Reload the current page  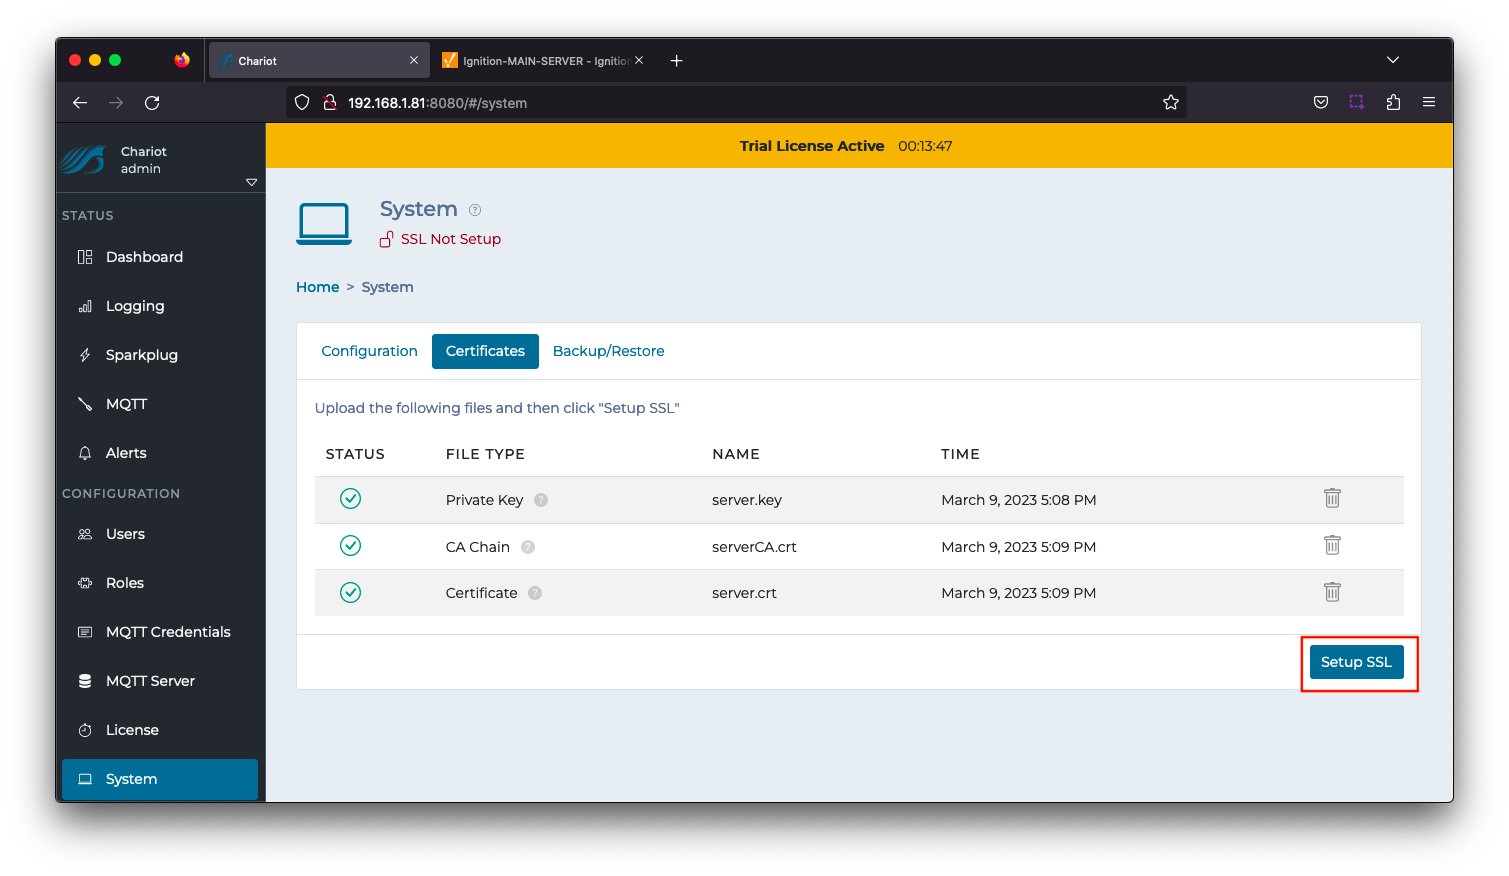point(152,103)
